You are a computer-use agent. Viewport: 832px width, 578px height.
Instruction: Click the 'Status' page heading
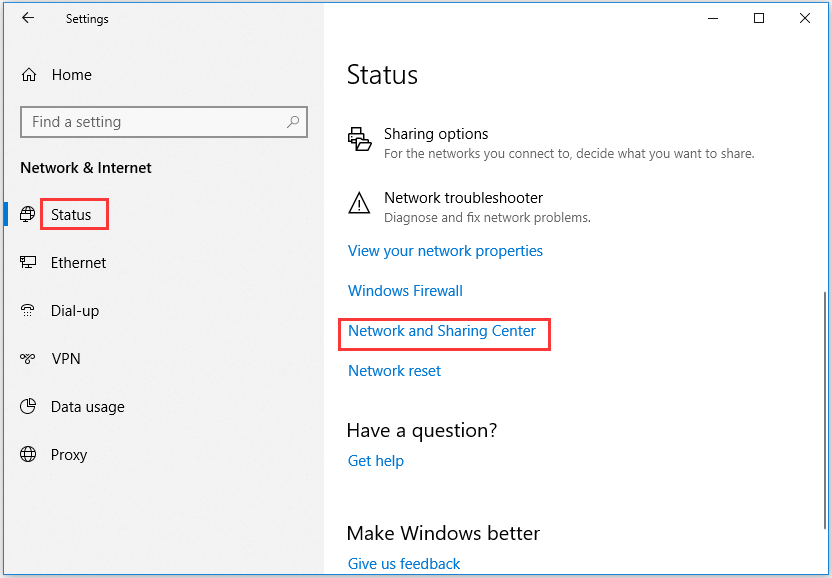click(382, 75)
